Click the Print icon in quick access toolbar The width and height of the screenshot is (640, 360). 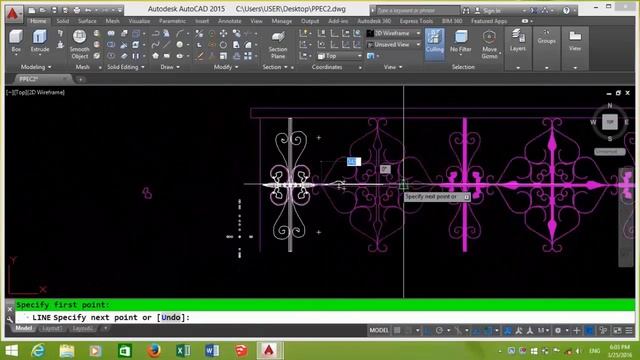77,10
